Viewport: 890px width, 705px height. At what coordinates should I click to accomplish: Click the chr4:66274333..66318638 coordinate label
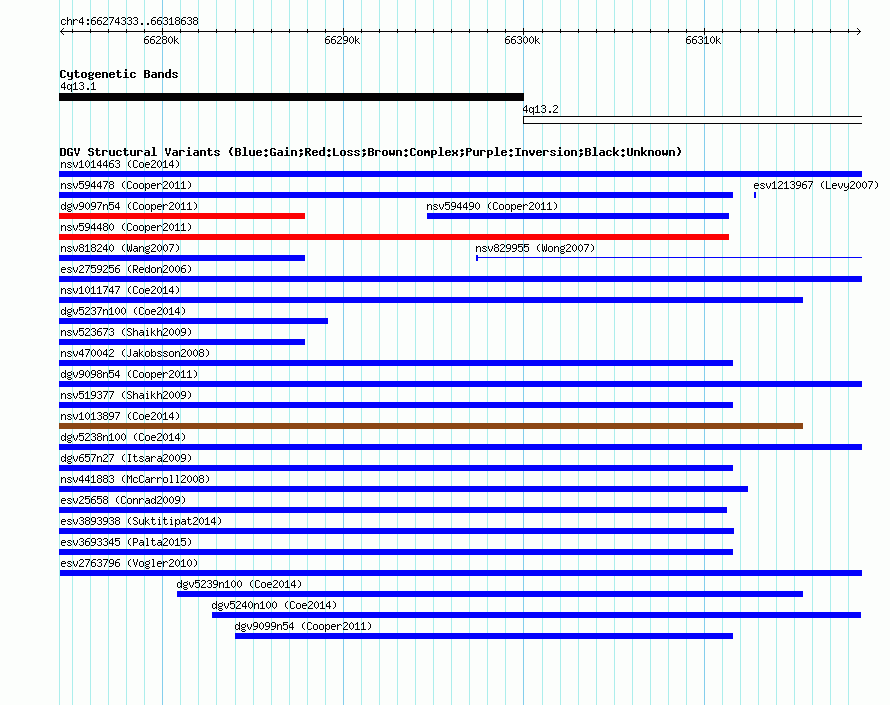[129, 21]
